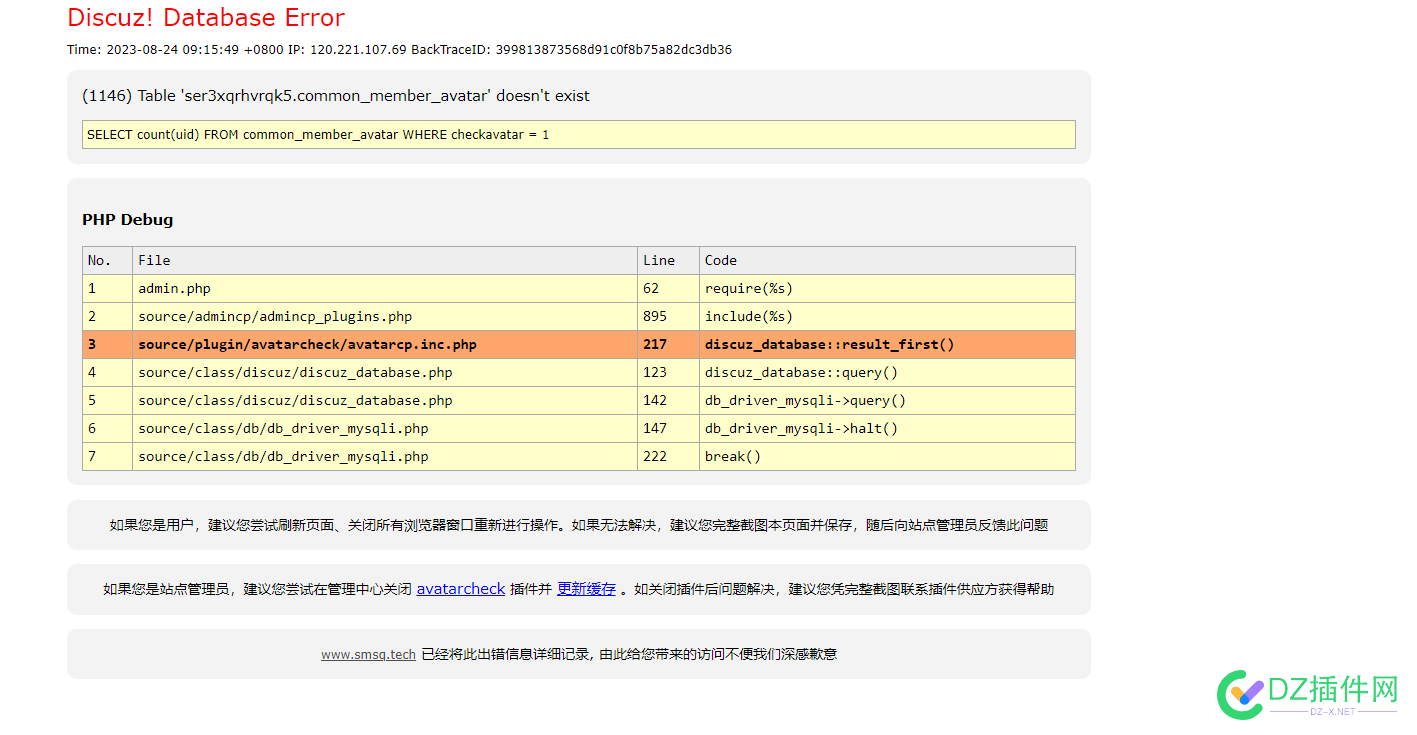Image resolution: width=1417 pixels, height=735 pixels.
Task: Click the No. column header
Action: point(107,260)
